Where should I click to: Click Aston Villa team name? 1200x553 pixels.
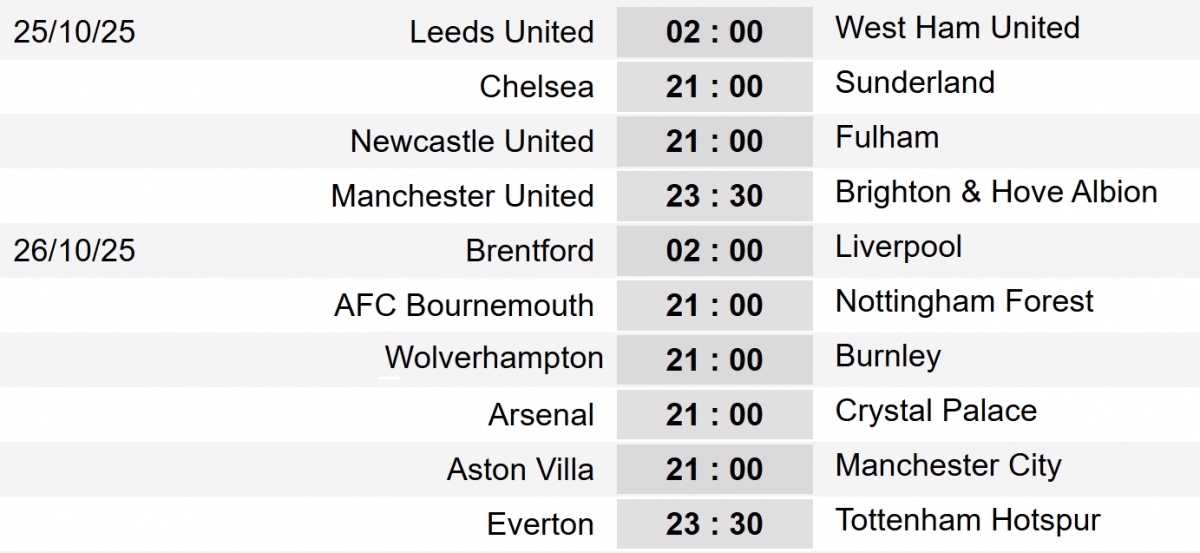click(520, 469)
